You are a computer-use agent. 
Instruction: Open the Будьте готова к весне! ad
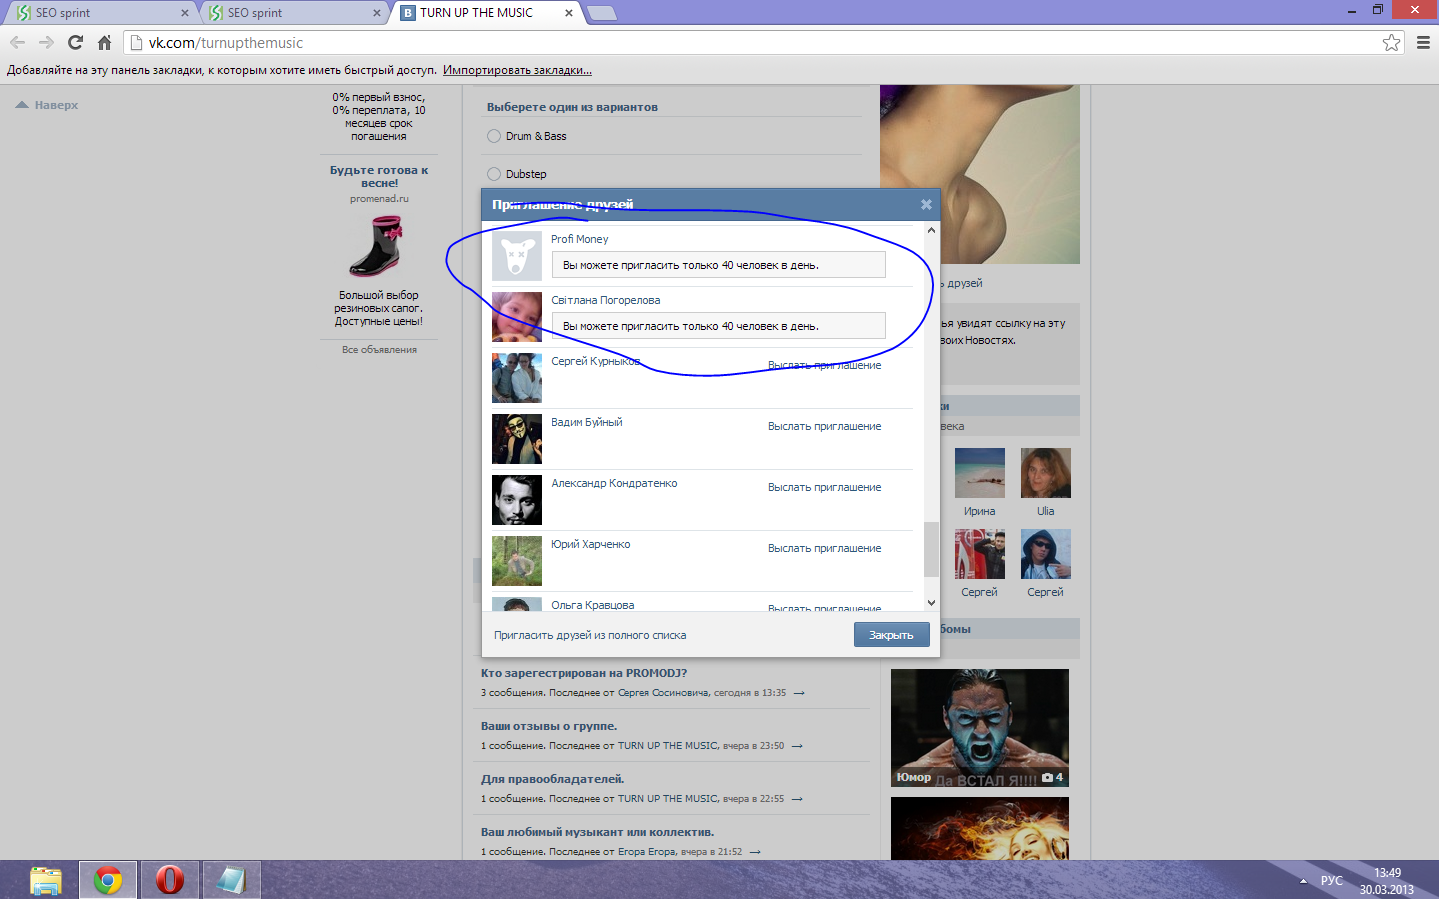click(379, 176)
